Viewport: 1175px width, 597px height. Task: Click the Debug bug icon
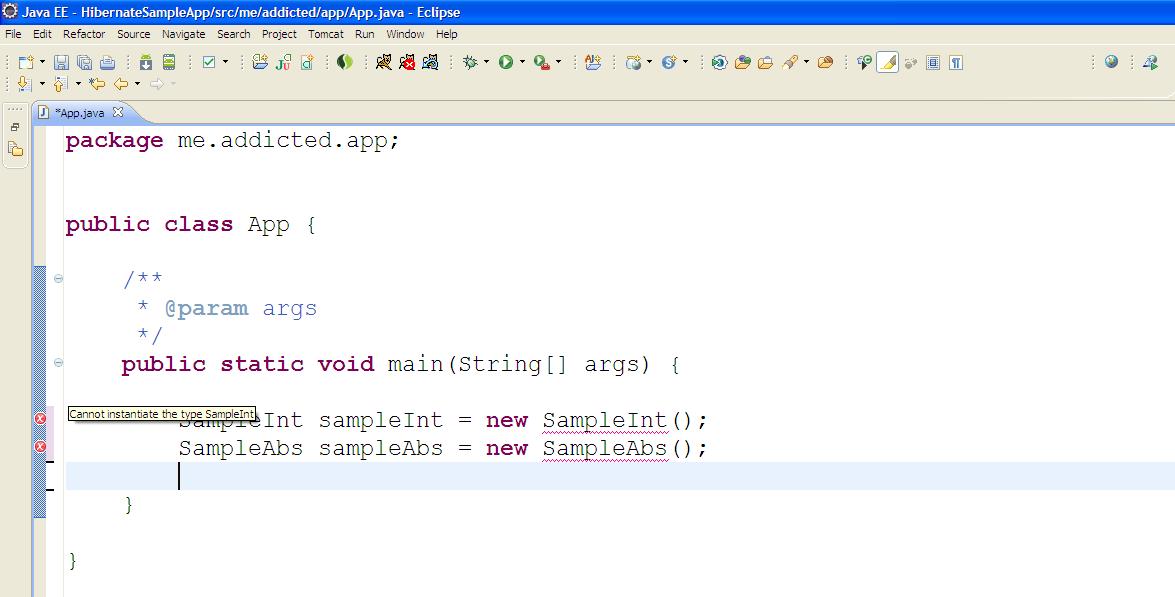coord(471,63)
